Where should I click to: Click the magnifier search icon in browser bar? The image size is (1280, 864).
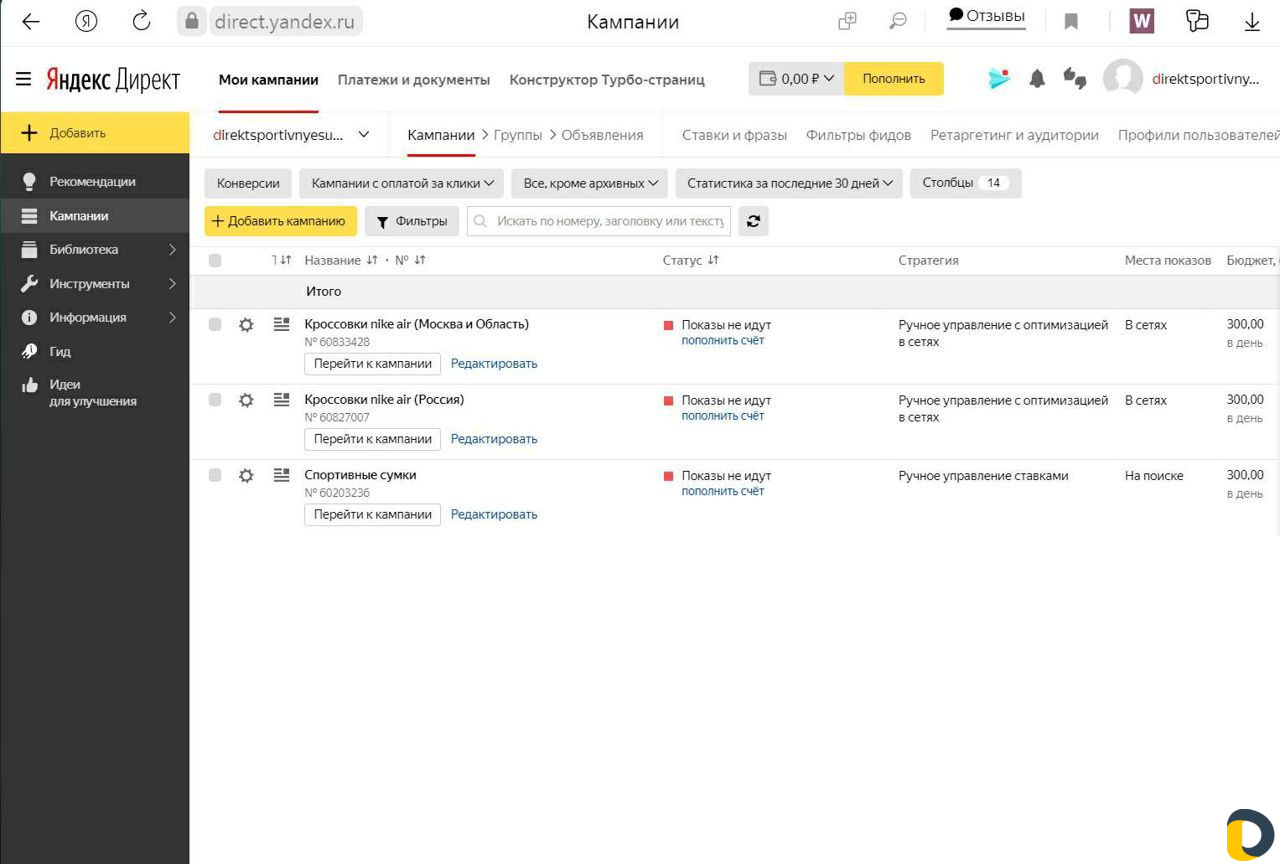point(898,21)
